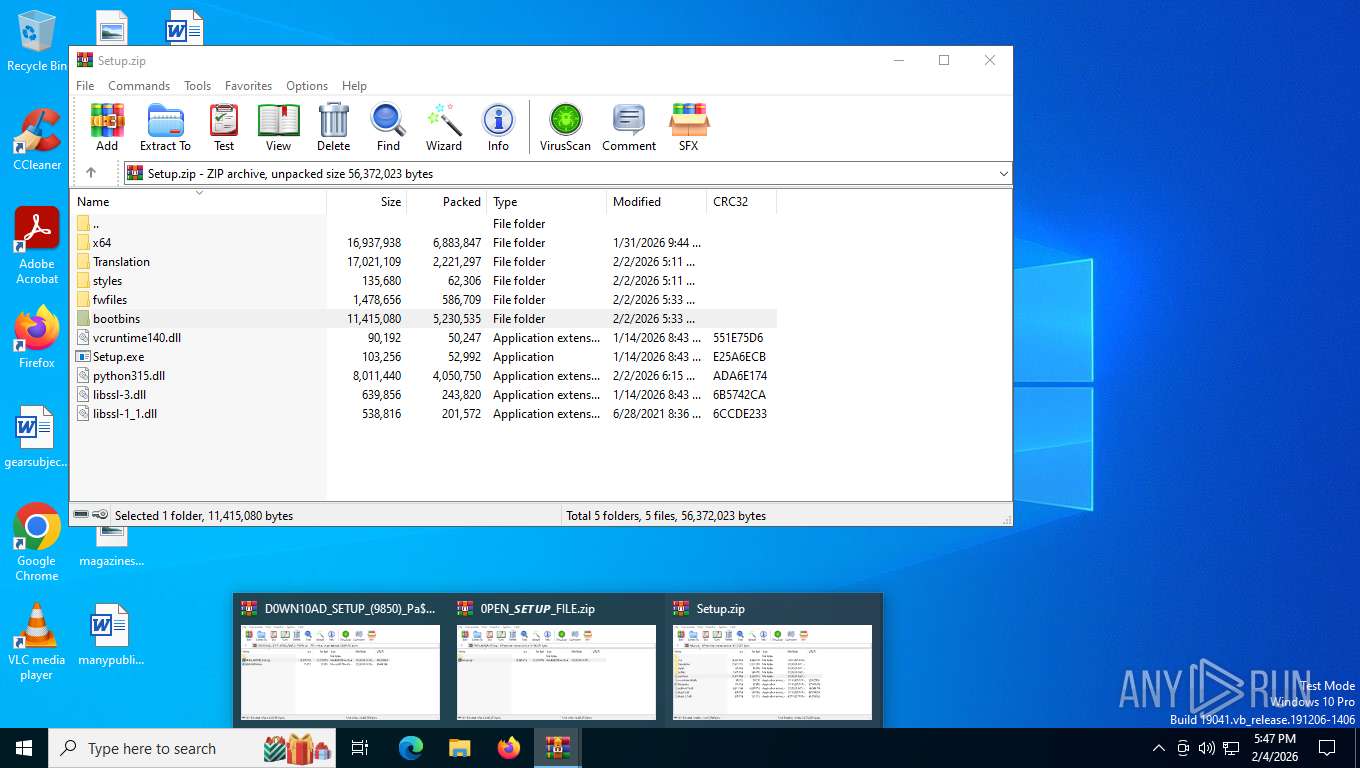Click the Test archive toolbar icon
Image resolution: width=1360 pixels, height=768 pixels.
(224, 127)
